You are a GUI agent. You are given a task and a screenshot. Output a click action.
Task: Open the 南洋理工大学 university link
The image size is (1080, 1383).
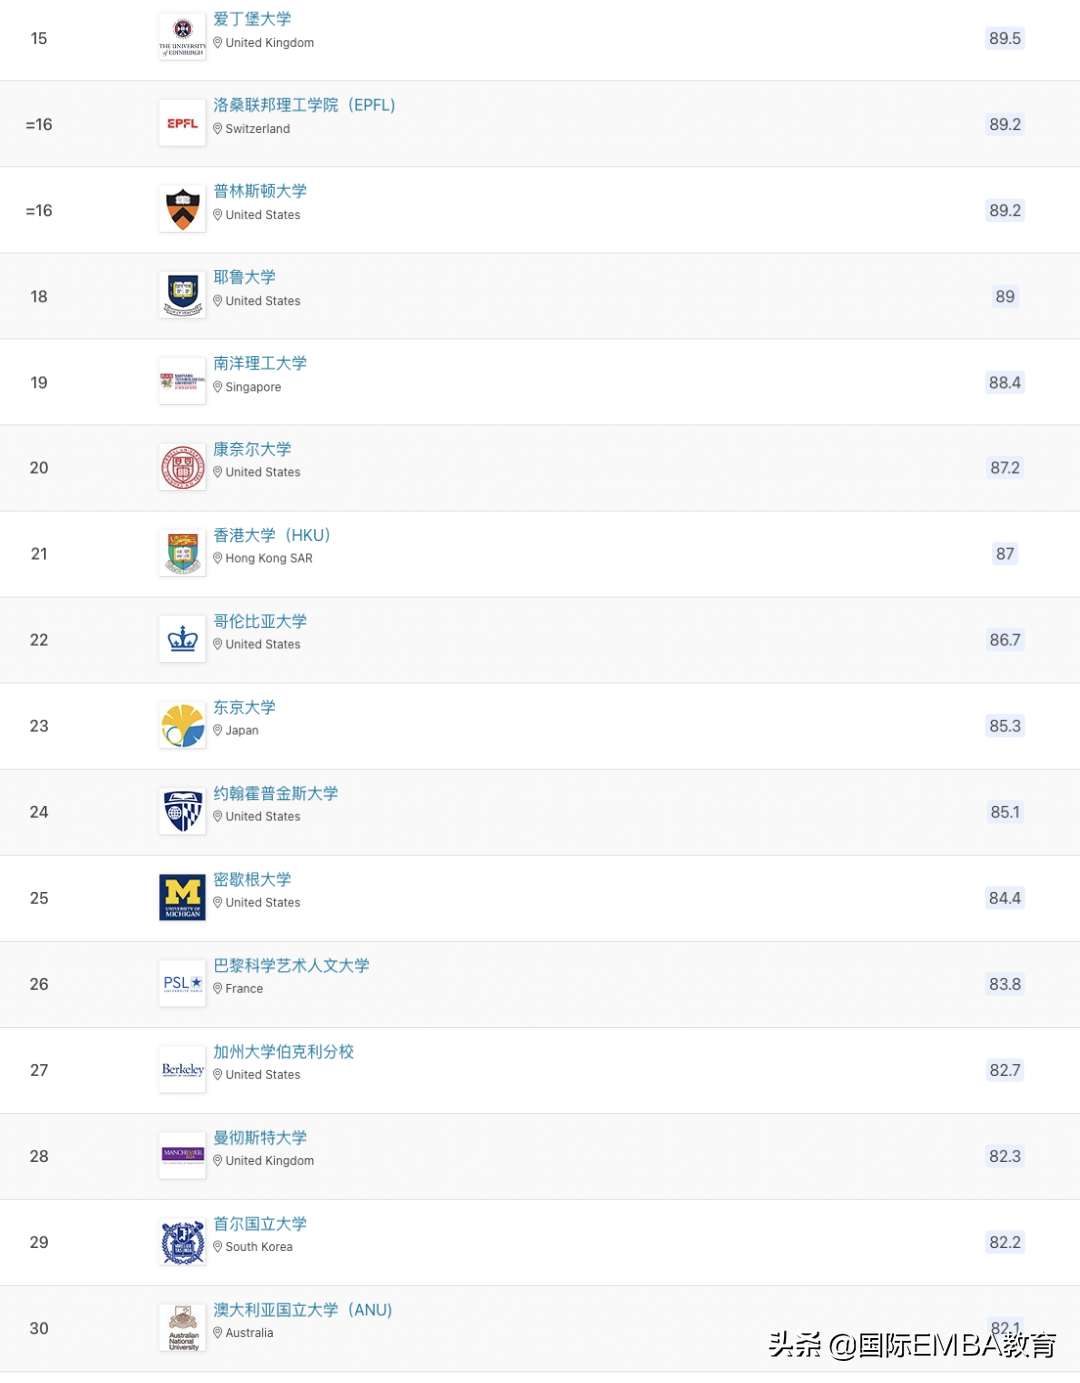(260, 363)
